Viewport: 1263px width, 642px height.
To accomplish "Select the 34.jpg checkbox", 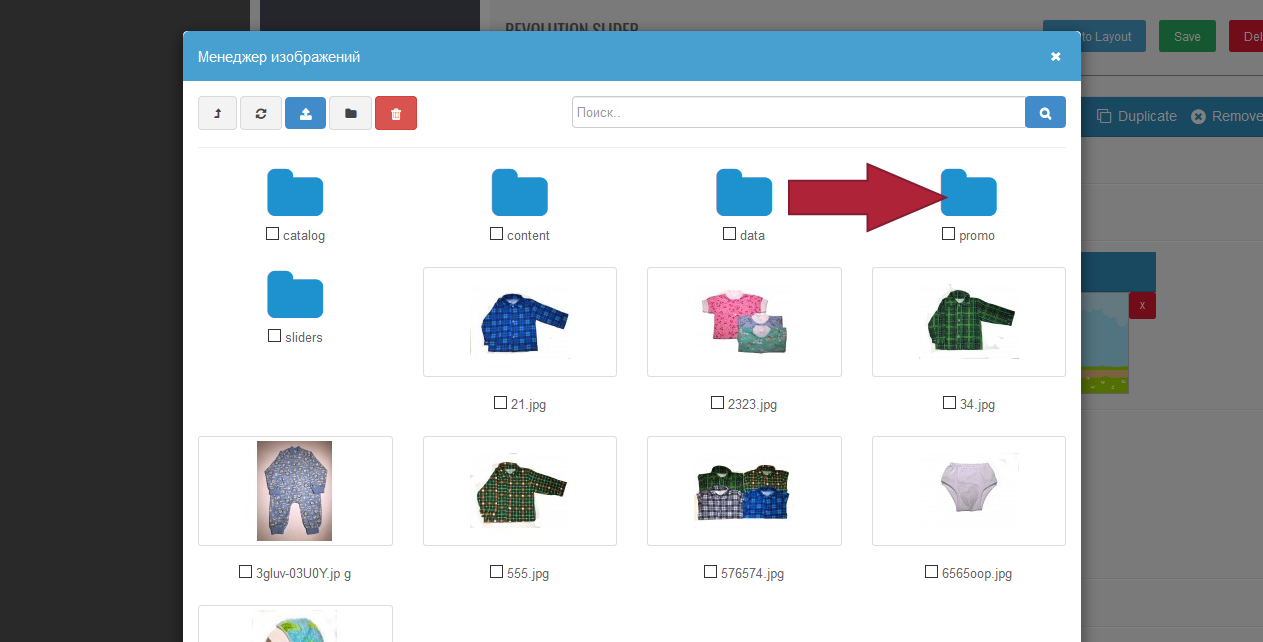I will (x=949, y=403).
